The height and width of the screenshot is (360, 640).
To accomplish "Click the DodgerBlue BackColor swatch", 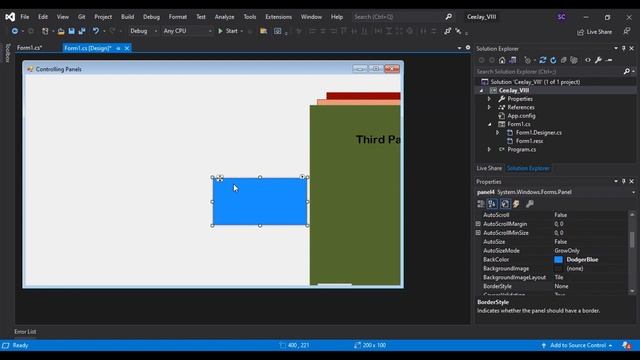I will click(x=558, y=260).
